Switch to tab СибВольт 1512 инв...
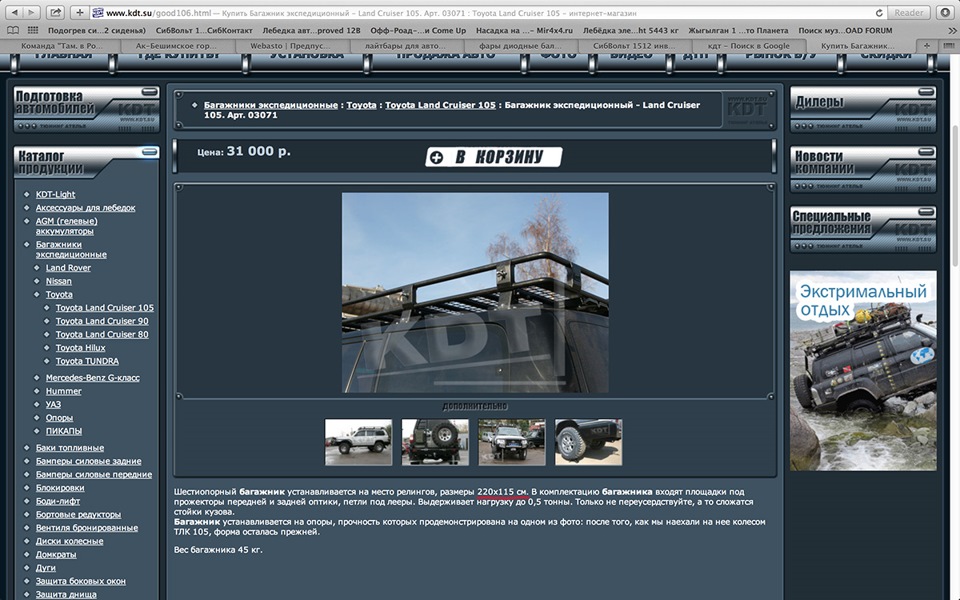960x600 pixels. pos(634,45)
